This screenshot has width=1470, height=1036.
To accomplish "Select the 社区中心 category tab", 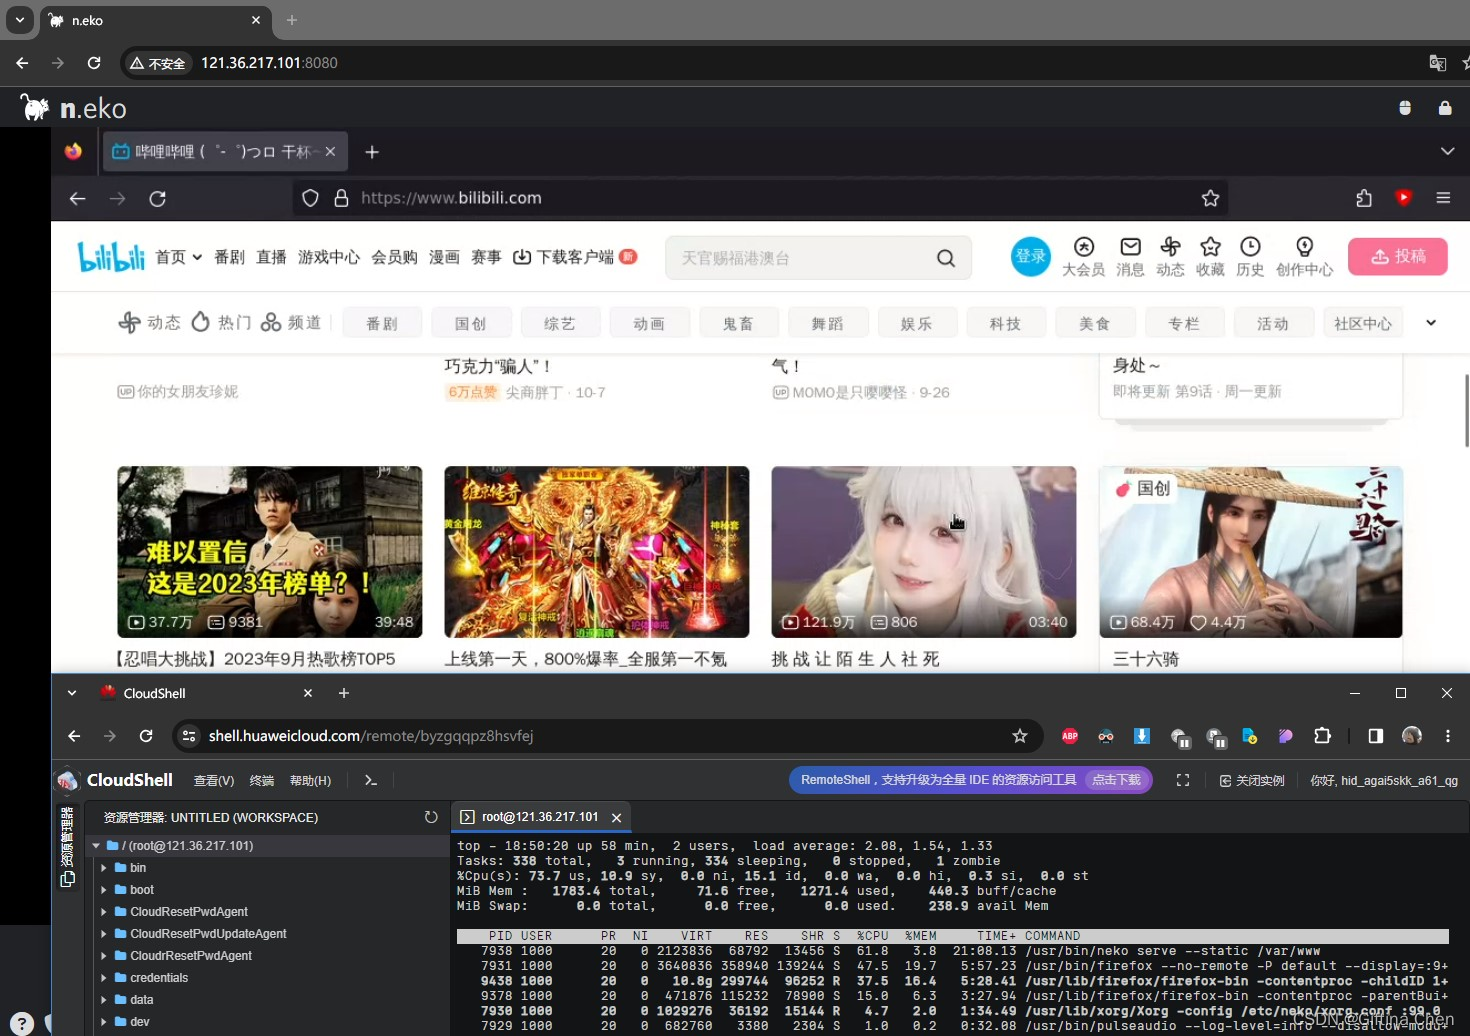I will 1363,323.
